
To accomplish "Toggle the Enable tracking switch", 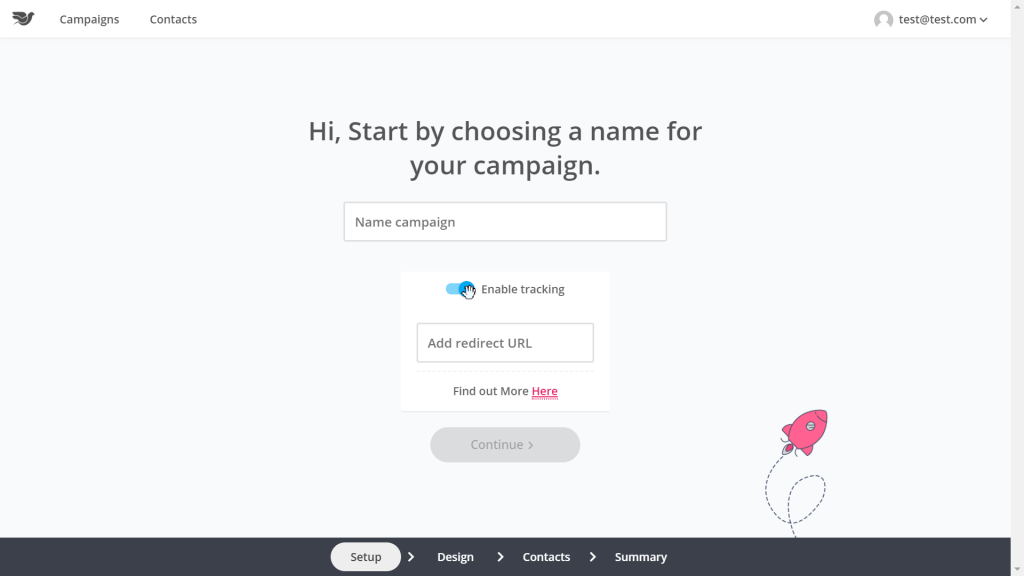I will [460, 289].
